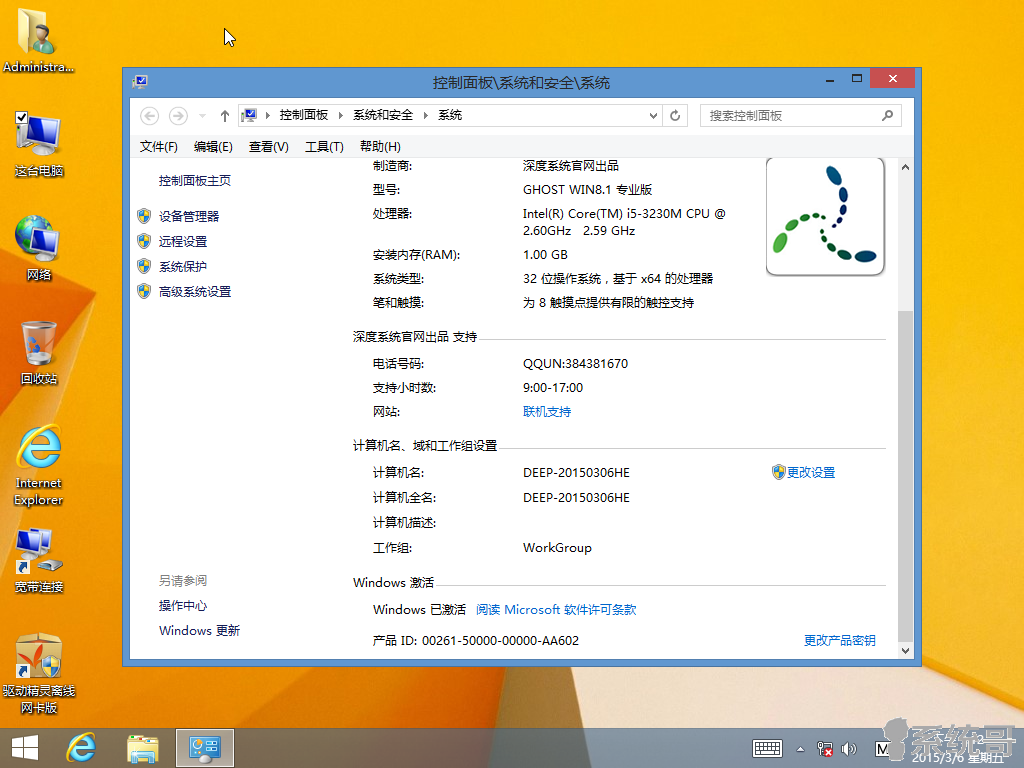Click the 系统 breadcrumb
Image resolution: width=1024 pixels, height=768 pixels.
point(450,115)
